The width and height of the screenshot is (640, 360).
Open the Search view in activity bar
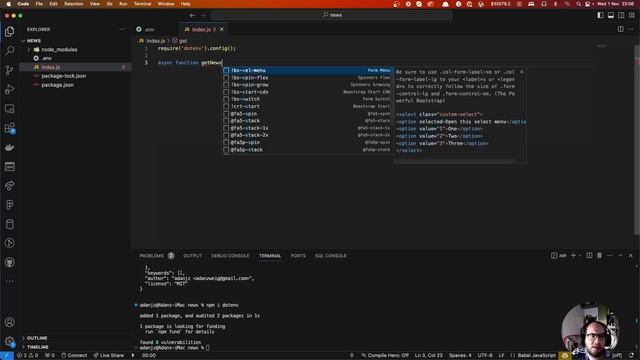tap(9, 51)
